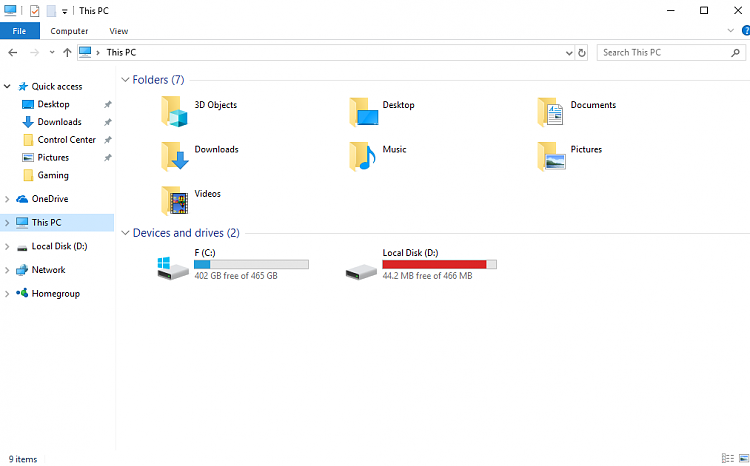Refresh the This PC view

click(x=582, y=53)
